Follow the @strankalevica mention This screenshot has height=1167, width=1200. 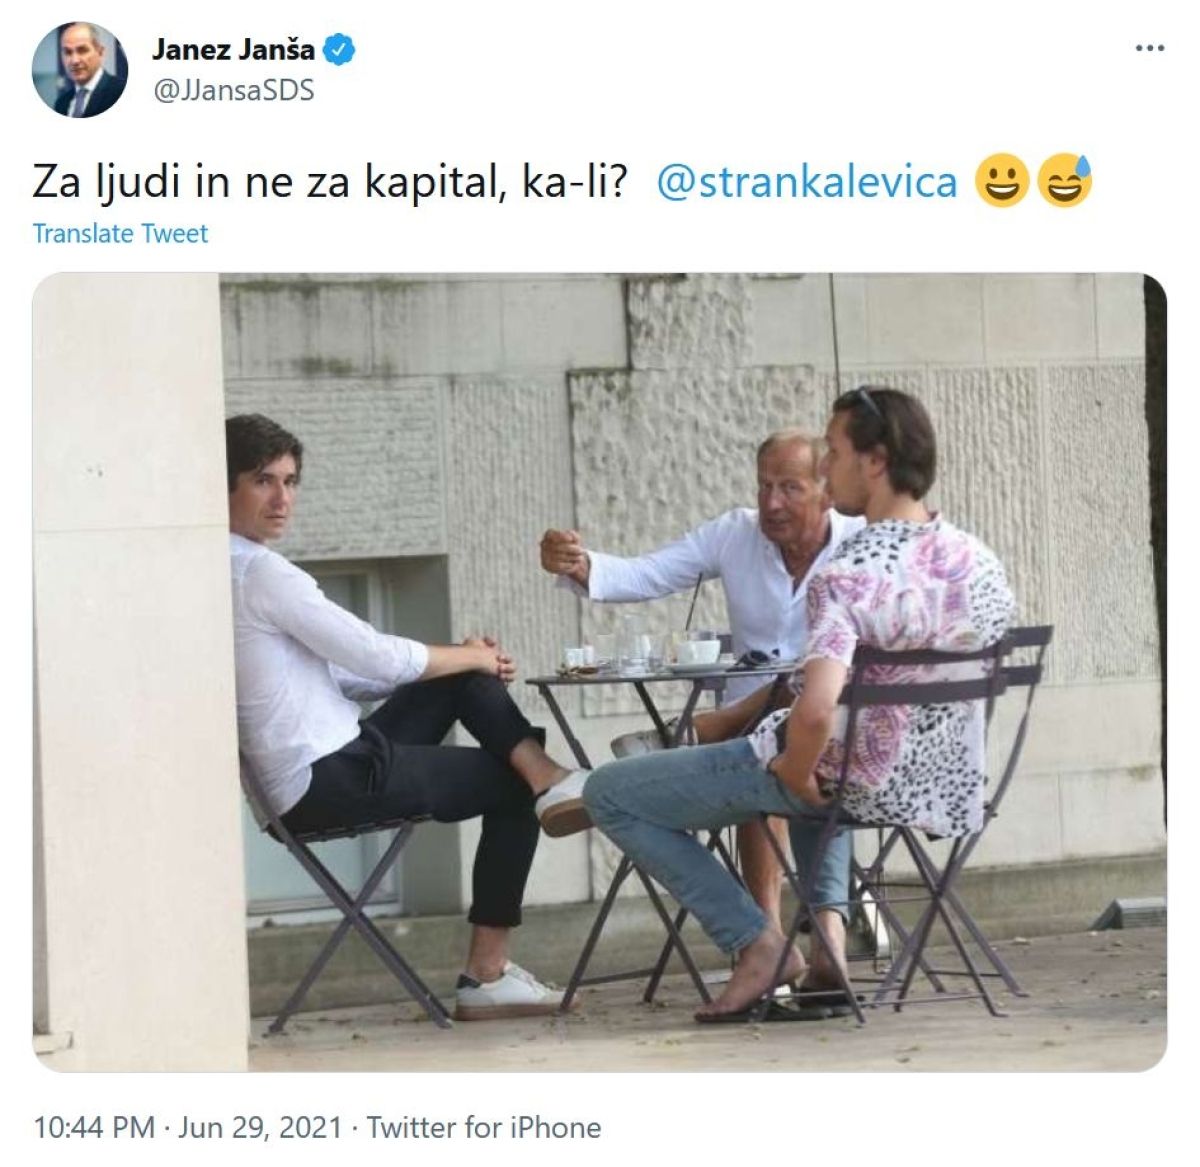point(807,182)
